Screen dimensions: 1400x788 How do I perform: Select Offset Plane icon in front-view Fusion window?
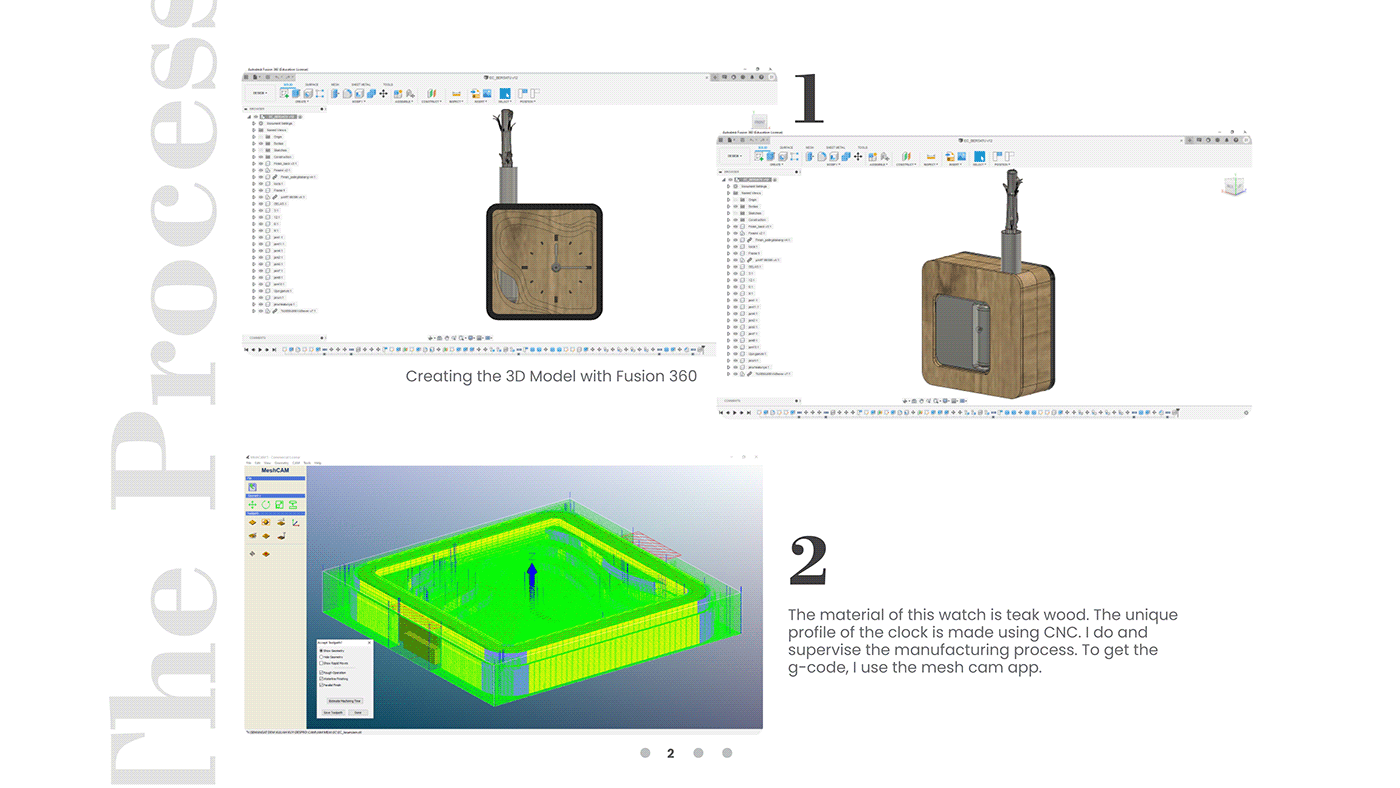[x=431, y=93]
